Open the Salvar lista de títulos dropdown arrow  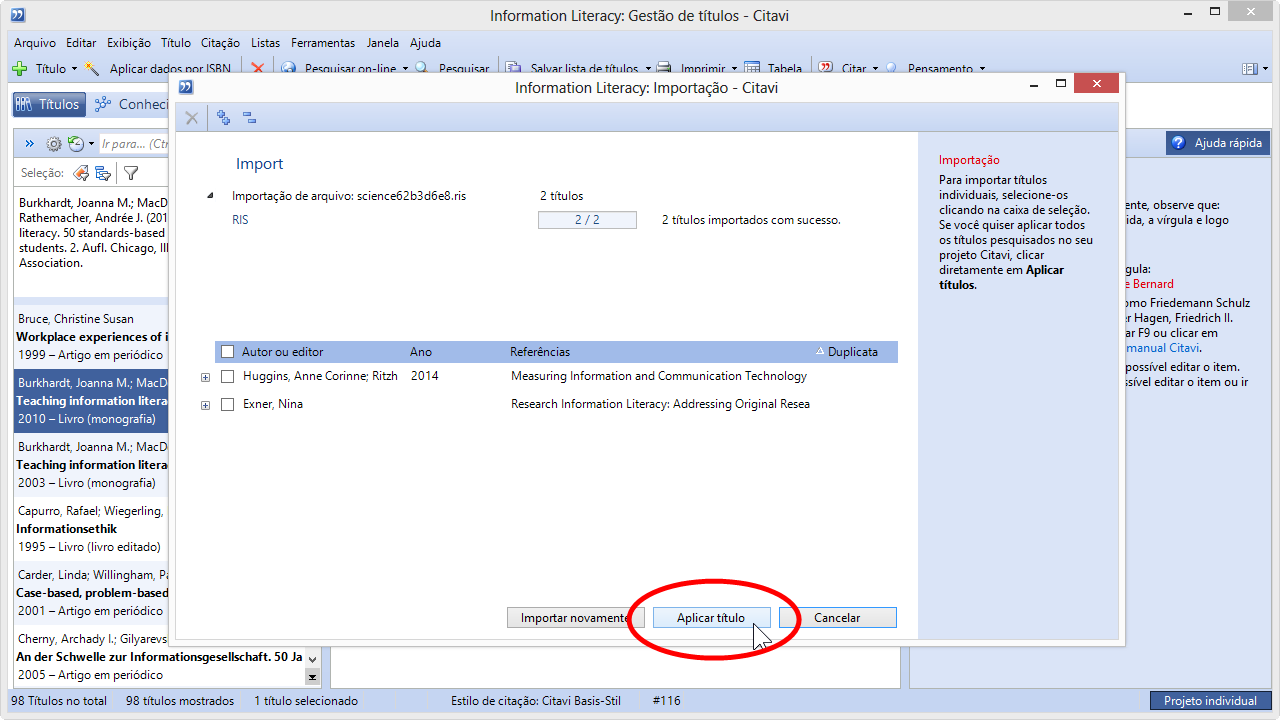(x=648, y=69)
